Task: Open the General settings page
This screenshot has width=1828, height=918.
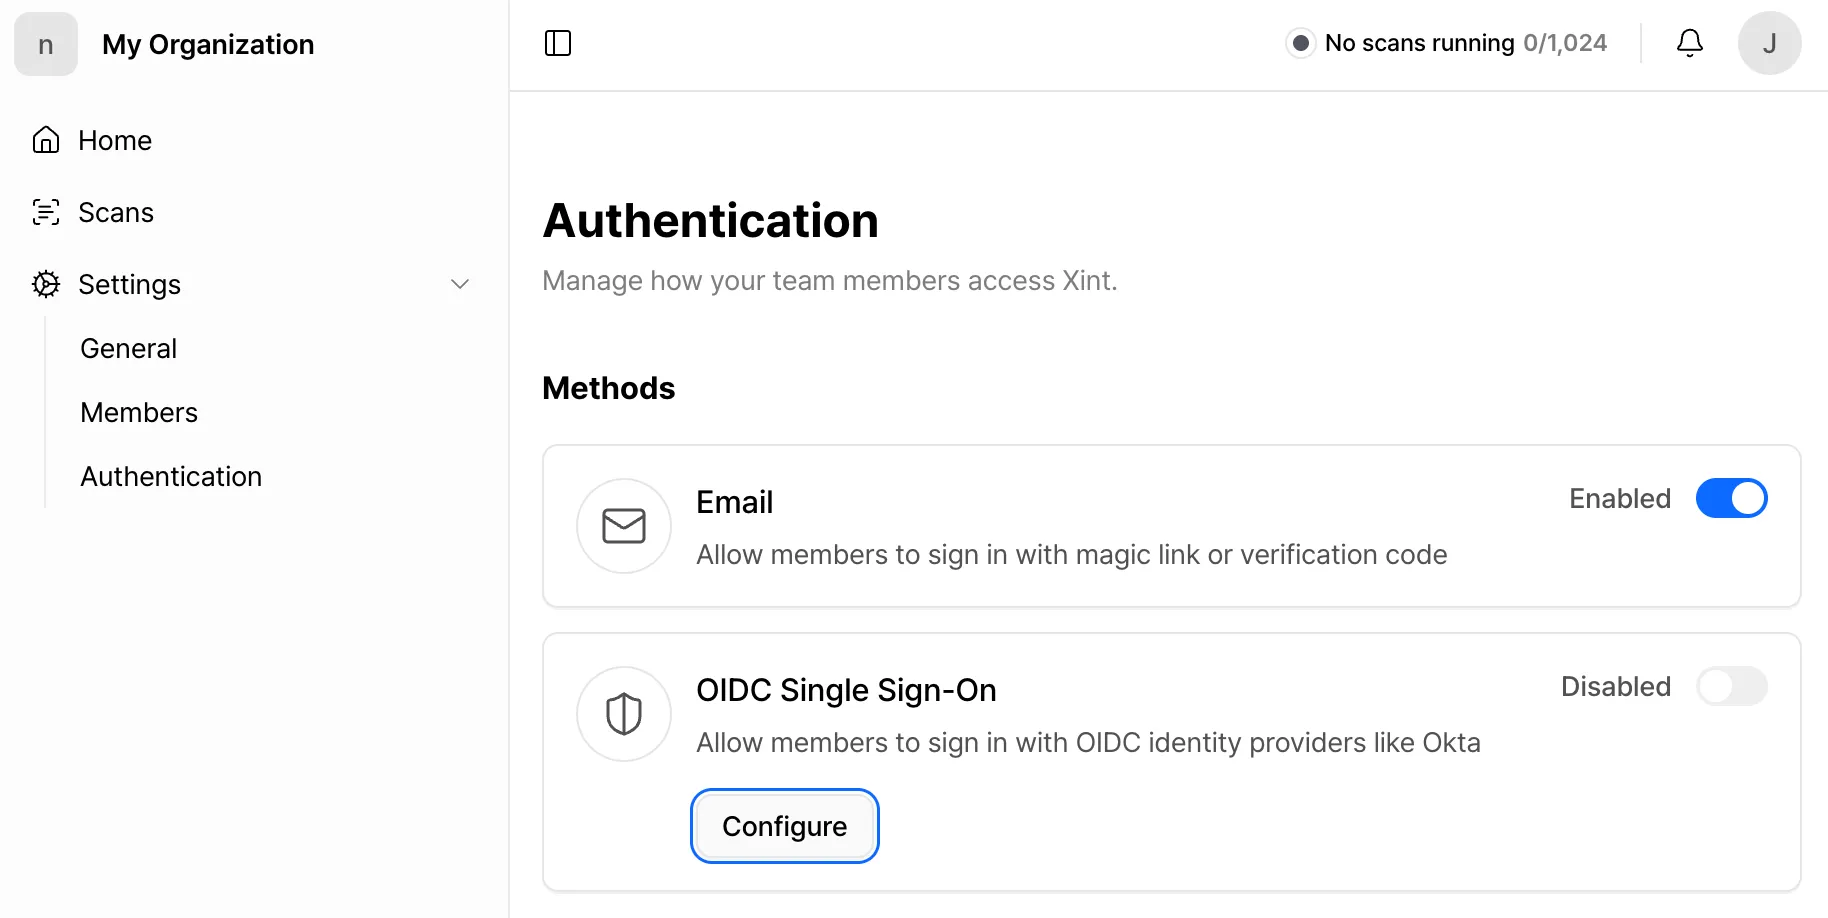Action: [128, 348]
